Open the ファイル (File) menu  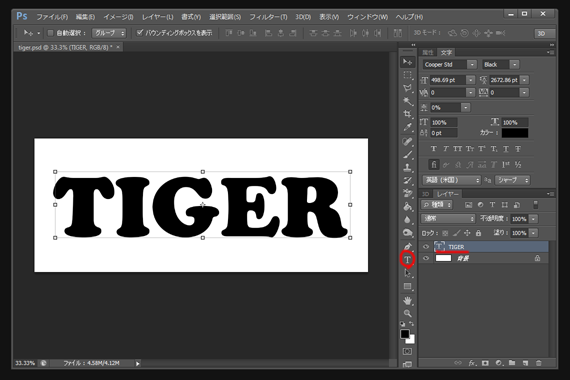(x=52, y=17)
